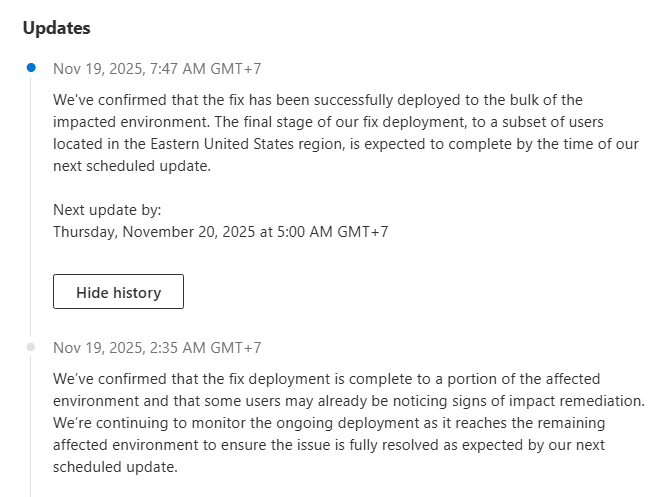
Task: Click the Thursday, November 20, 2025 date line
Action: [220, 231]
